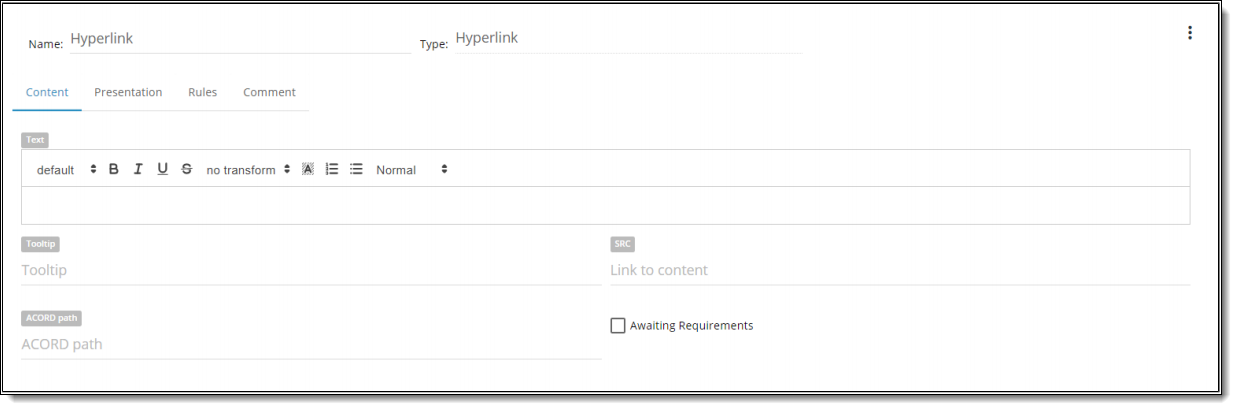Insert a numbered list
Image resolution: width=1237 pixels, height=410 pixels.
pyautogui.click(x=332, y=169)
